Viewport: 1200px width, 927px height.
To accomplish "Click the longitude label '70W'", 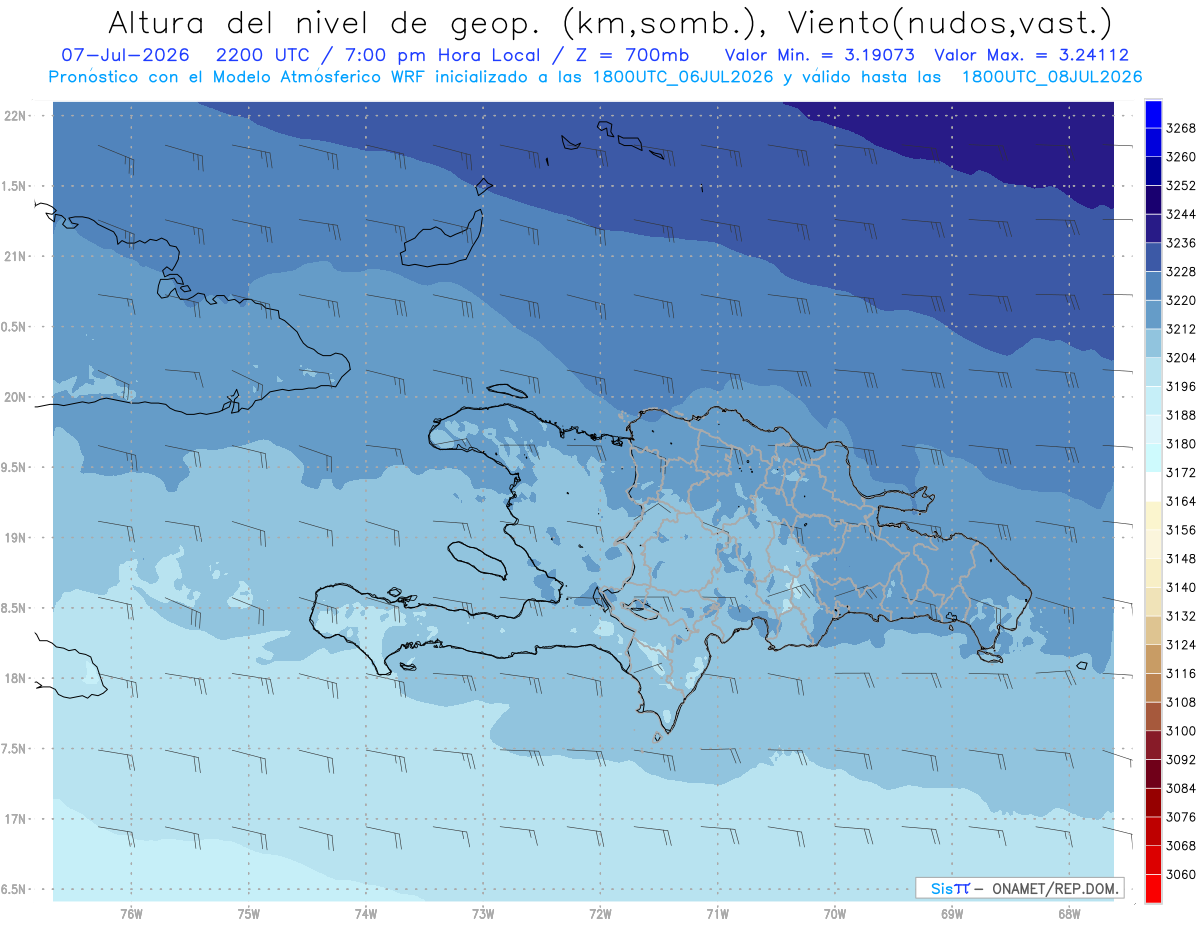I will [835, 913].
